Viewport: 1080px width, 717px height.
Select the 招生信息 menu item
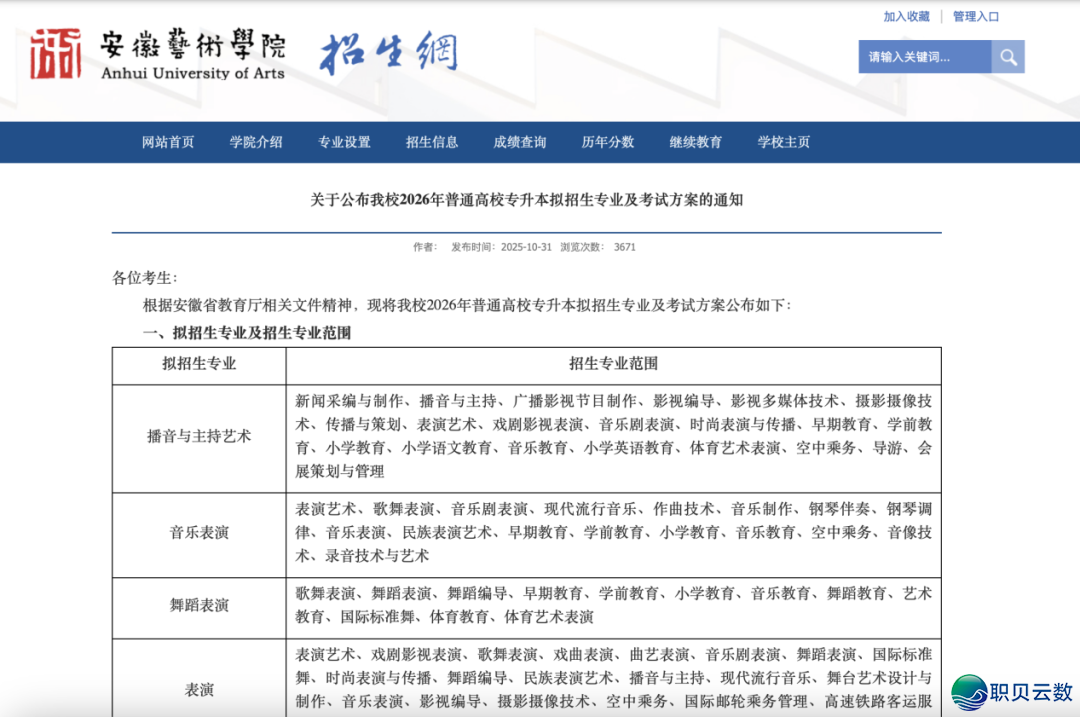point(431,142)
